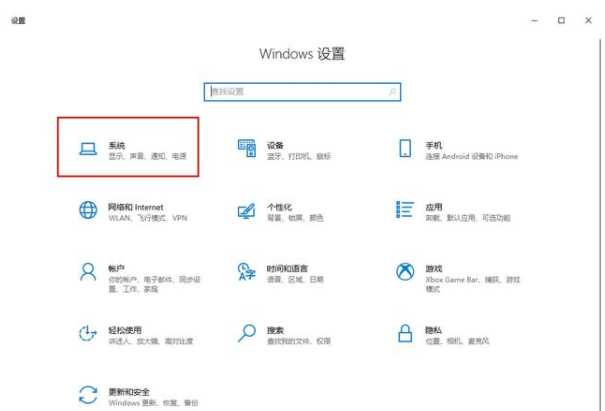Click the Windows 更新、恢复、备份 description
This screenshot has height=411, width=605.
(x=153, y=403)
